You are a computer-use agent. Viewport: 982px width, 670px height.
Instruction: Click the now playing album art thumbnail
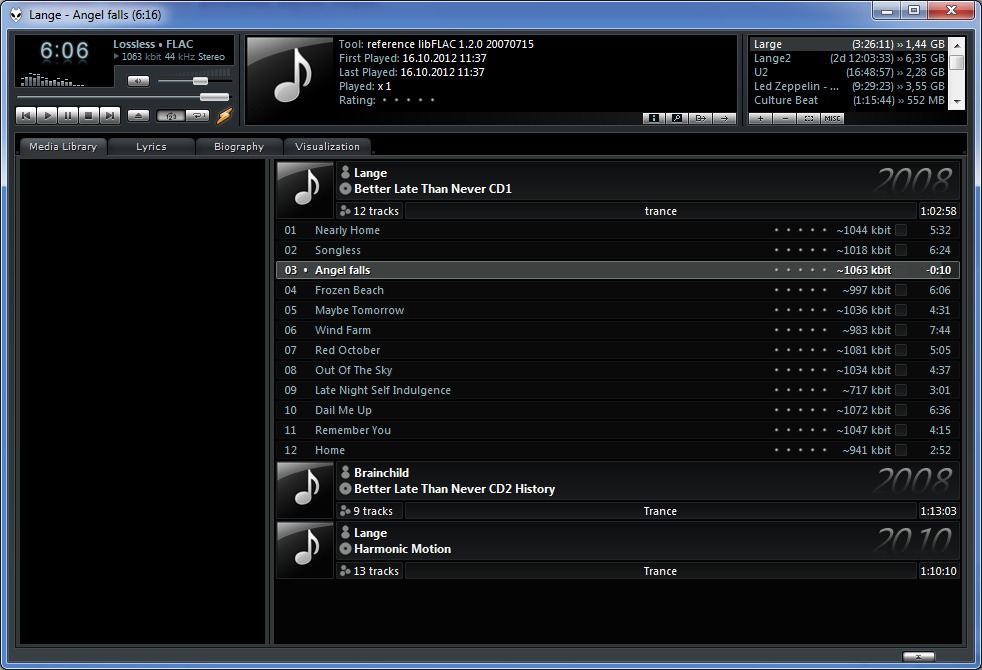click(x=290, y=78)
